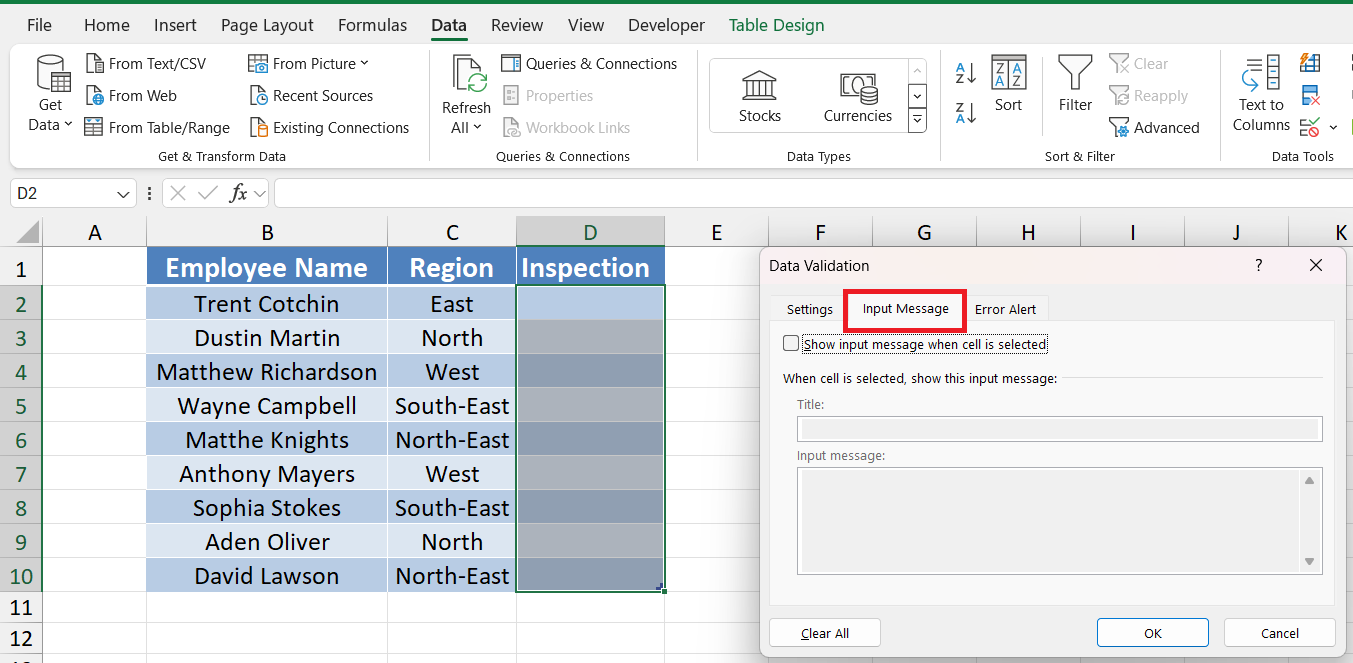This screenshot has width=1353, height=663.
Task: Click Cancel in Data Validation dialog
Action: (1279, 633)
